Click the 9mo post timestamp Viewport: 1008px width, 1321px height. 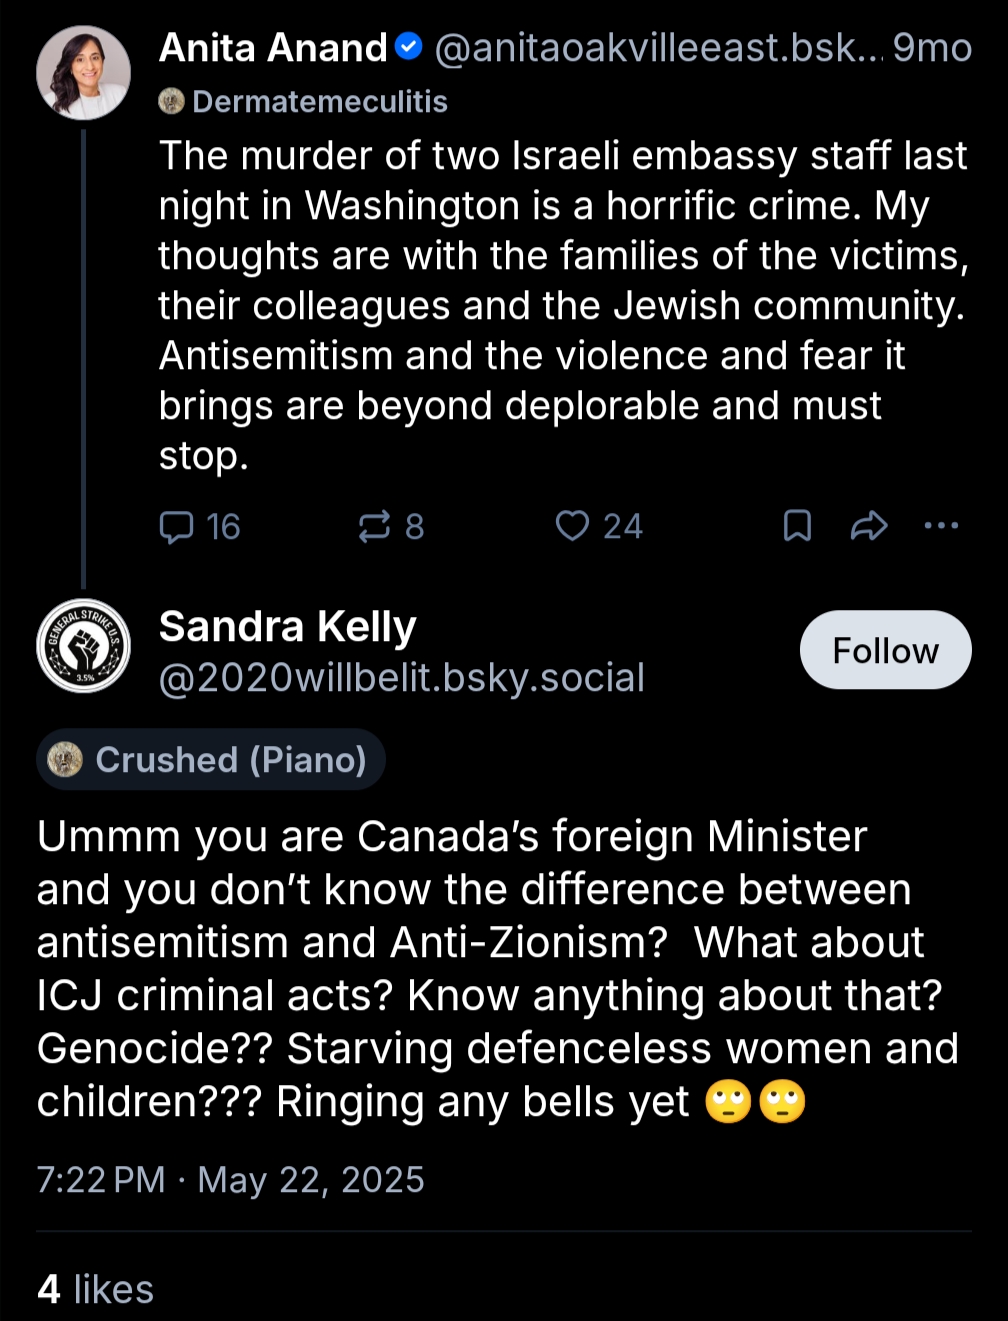tap(932, 47)
